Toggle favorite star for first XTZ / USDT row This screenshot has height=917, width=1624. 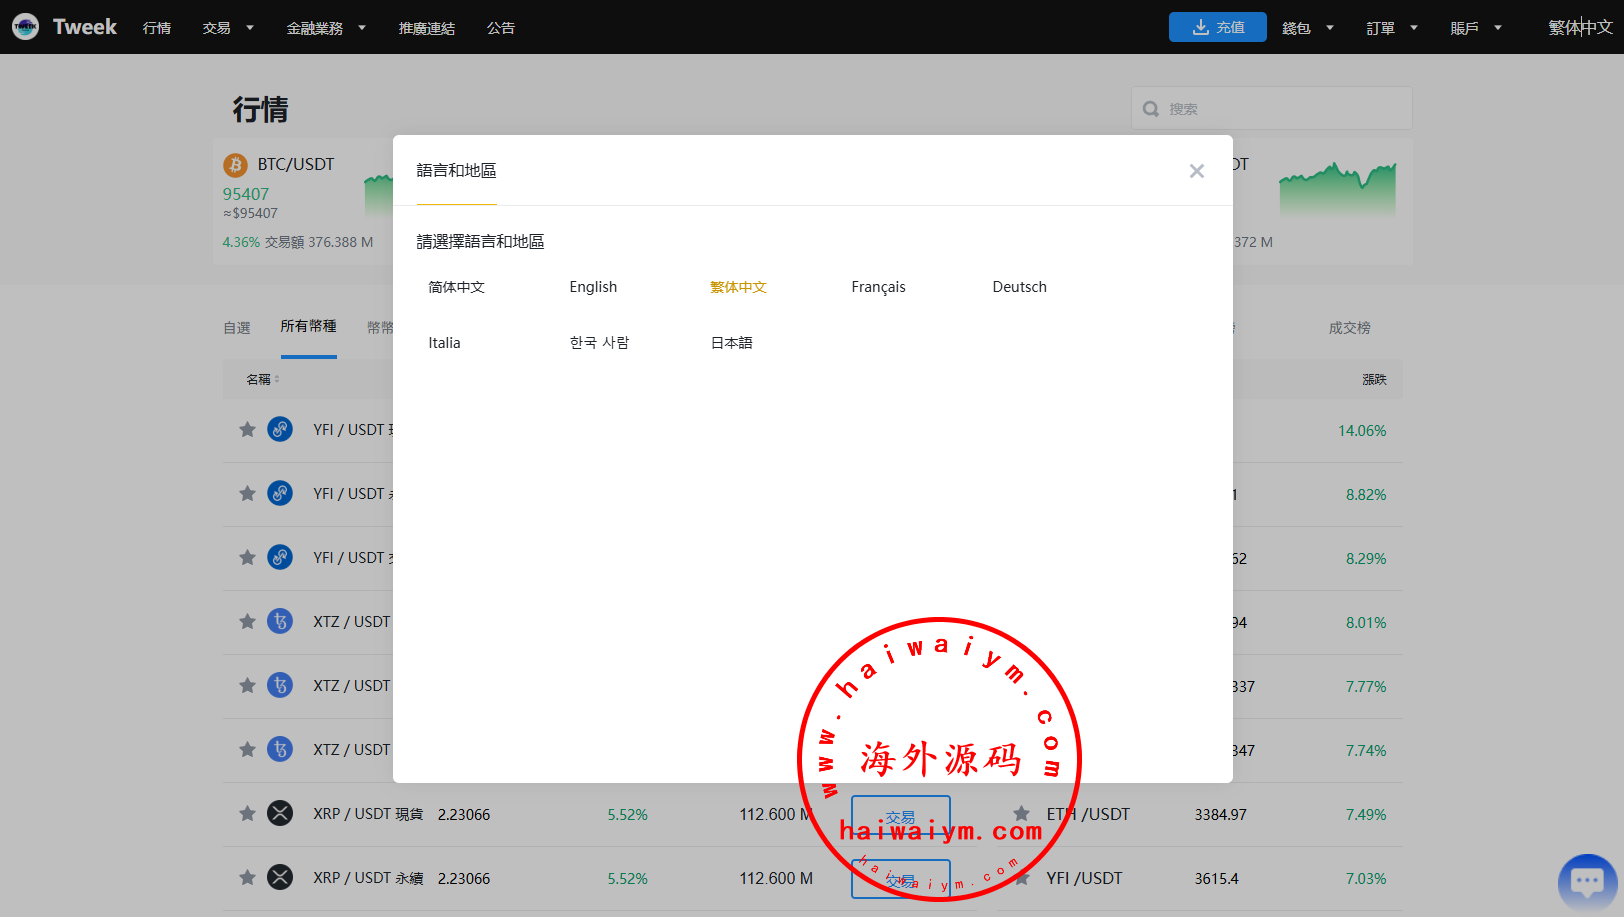pyautogui.click(x=247, y=622)
